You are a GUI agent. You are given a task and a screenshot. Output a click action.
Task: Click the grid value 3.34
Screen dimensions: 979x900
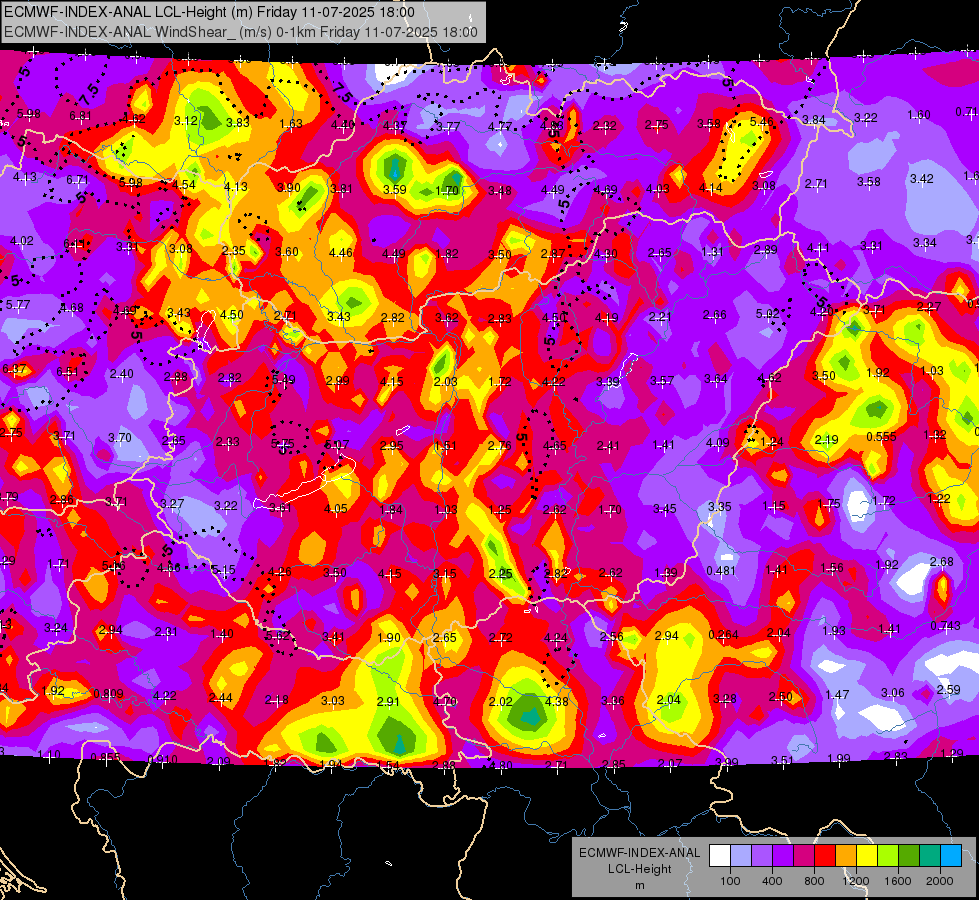[x=924, y=242]
